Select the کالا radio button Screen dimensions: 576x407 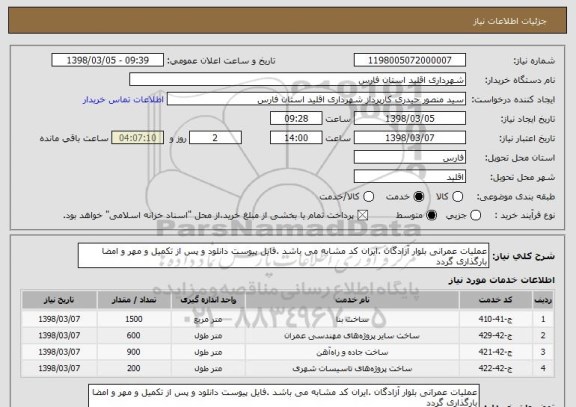[457, 197]
